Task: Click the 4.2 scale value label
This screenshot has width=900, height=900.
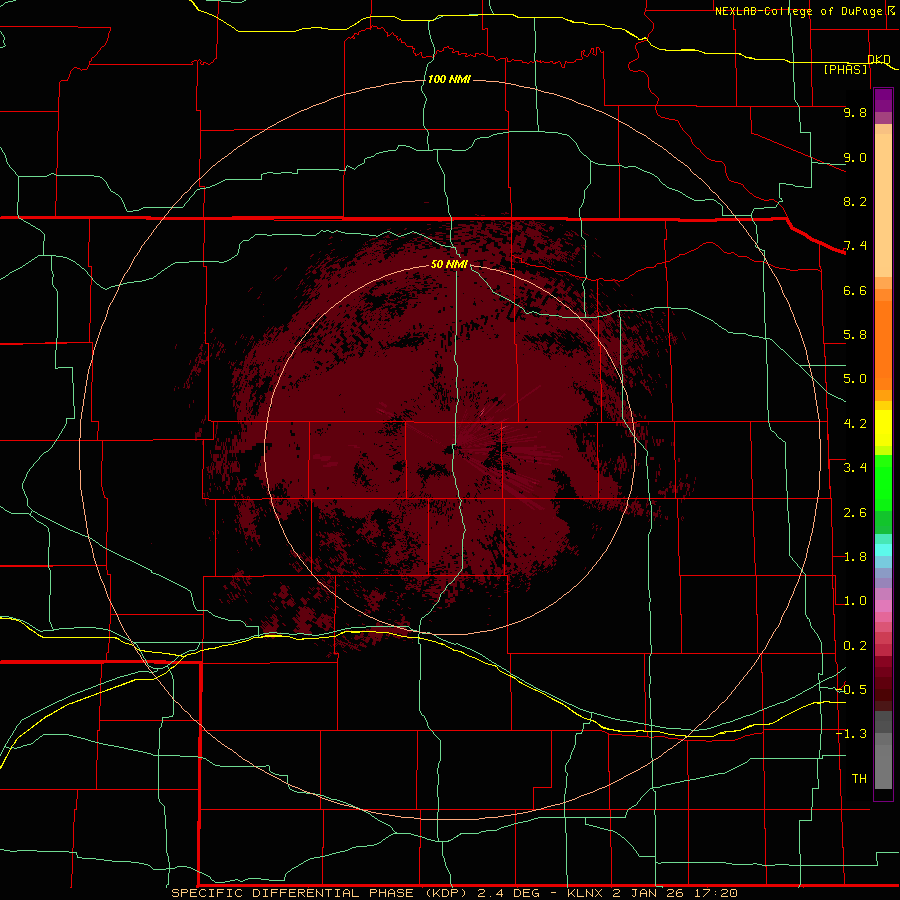Action: (855, 424)
